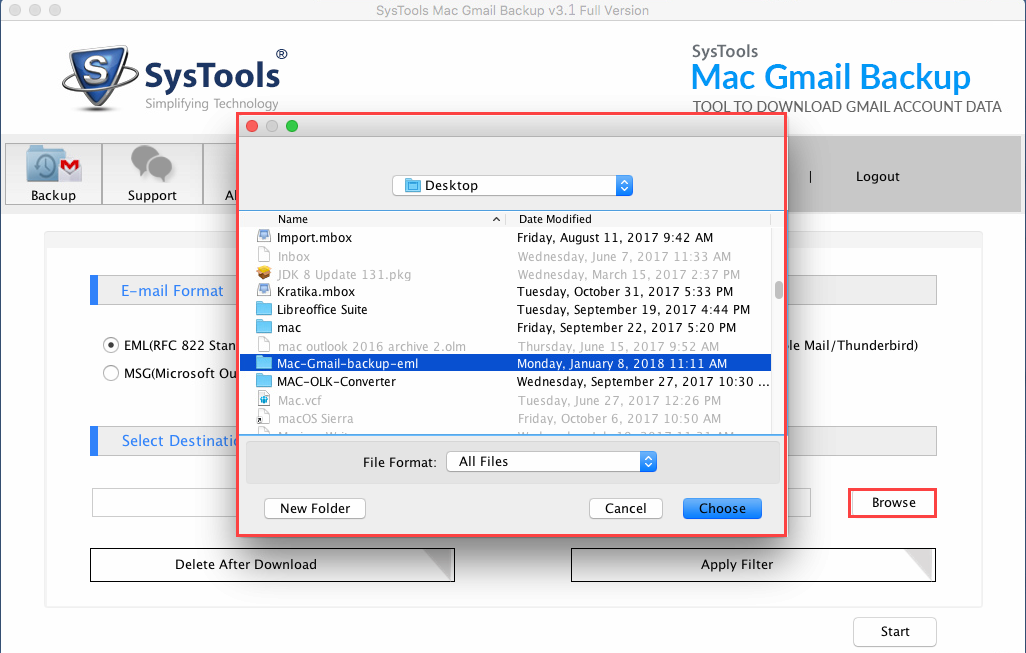Expand the Apply Filter panel
This screenshot has height=653, width=1026.
(x=753, y=565)
